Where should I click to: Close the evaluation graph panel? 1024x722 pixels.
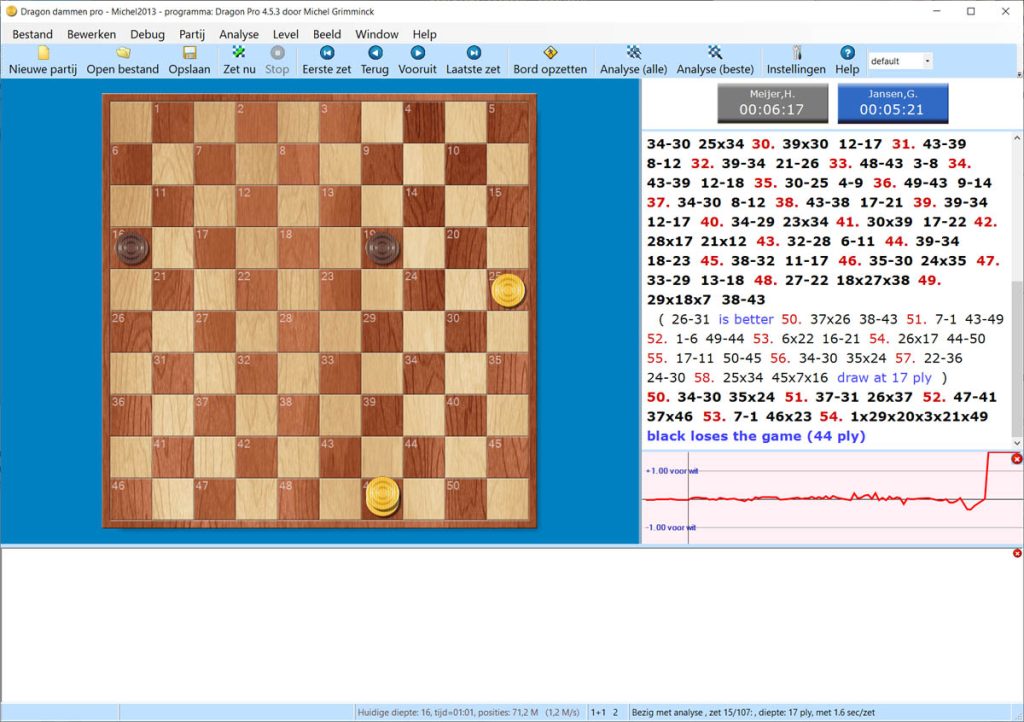coord(1017,459)
